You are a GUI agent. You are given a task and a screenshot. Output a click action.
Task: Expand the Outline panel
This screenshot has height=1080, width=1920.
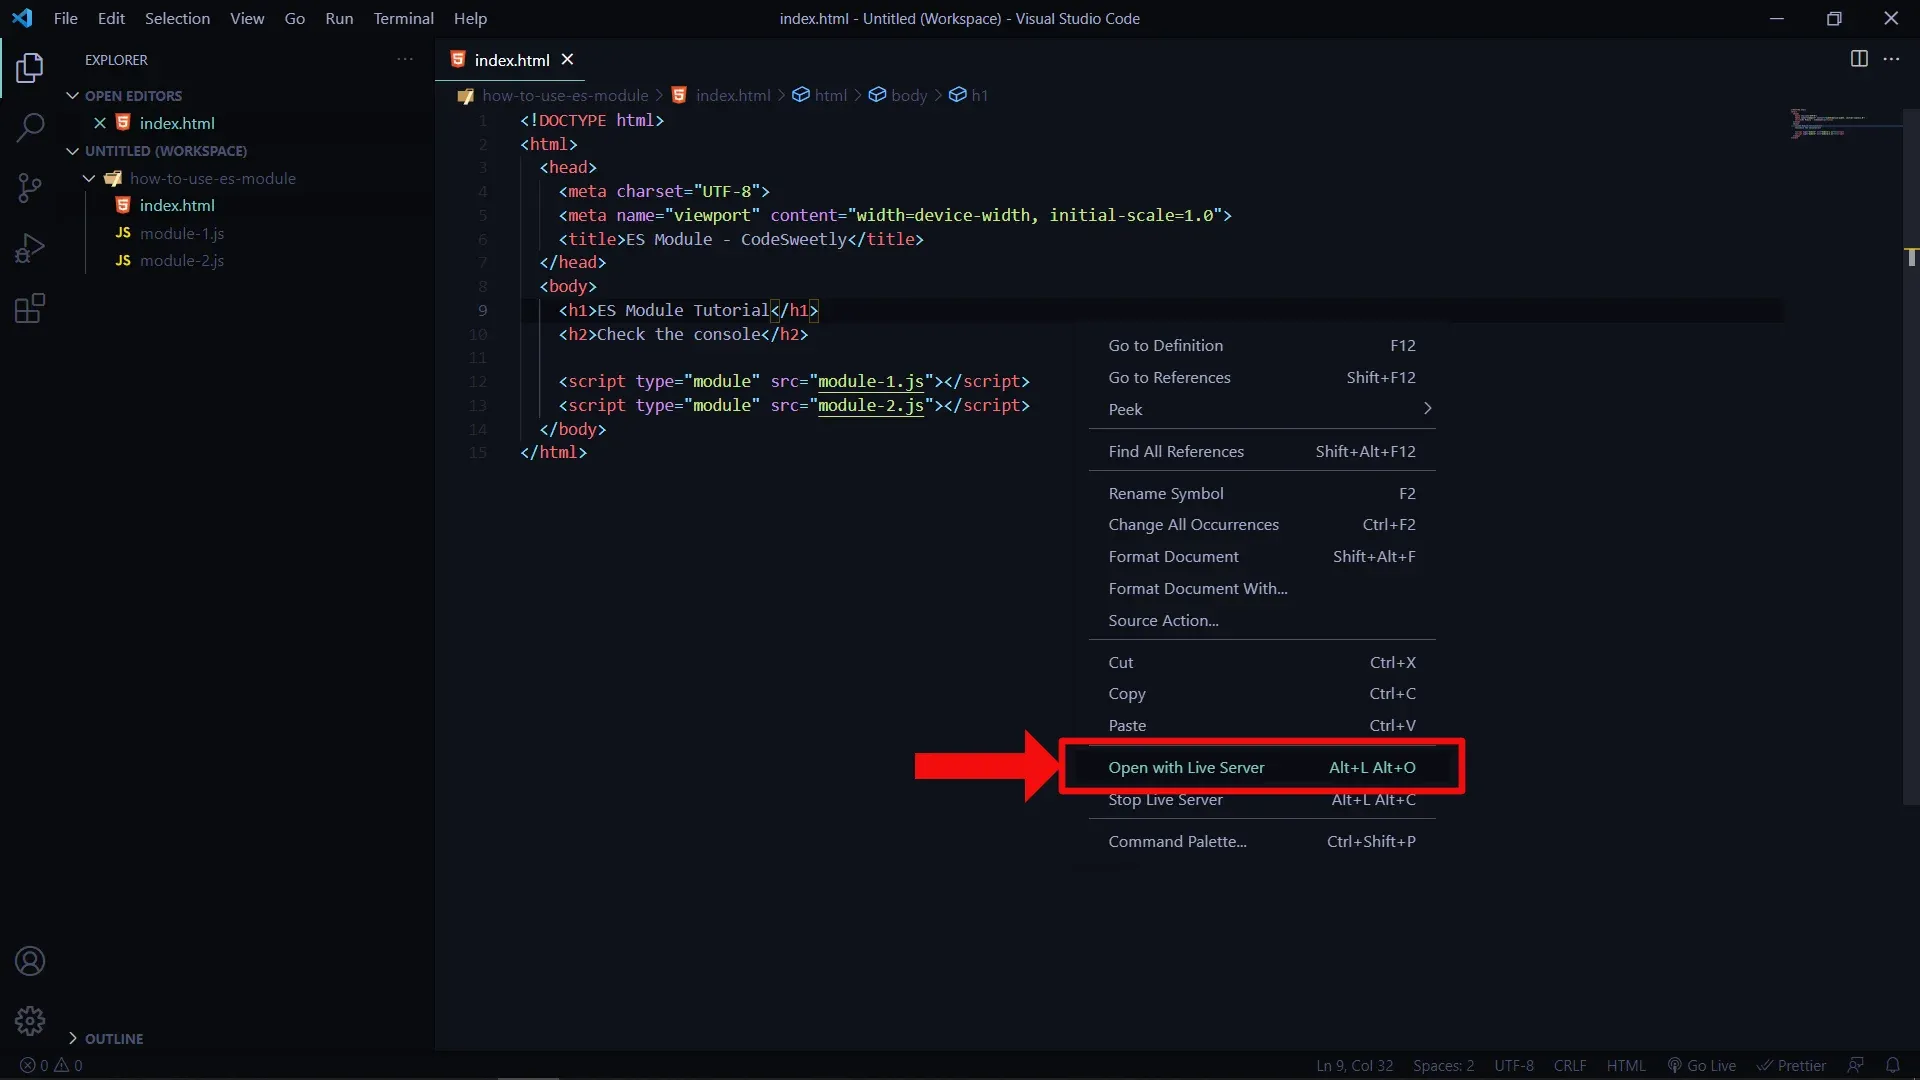pos(110,1038)
